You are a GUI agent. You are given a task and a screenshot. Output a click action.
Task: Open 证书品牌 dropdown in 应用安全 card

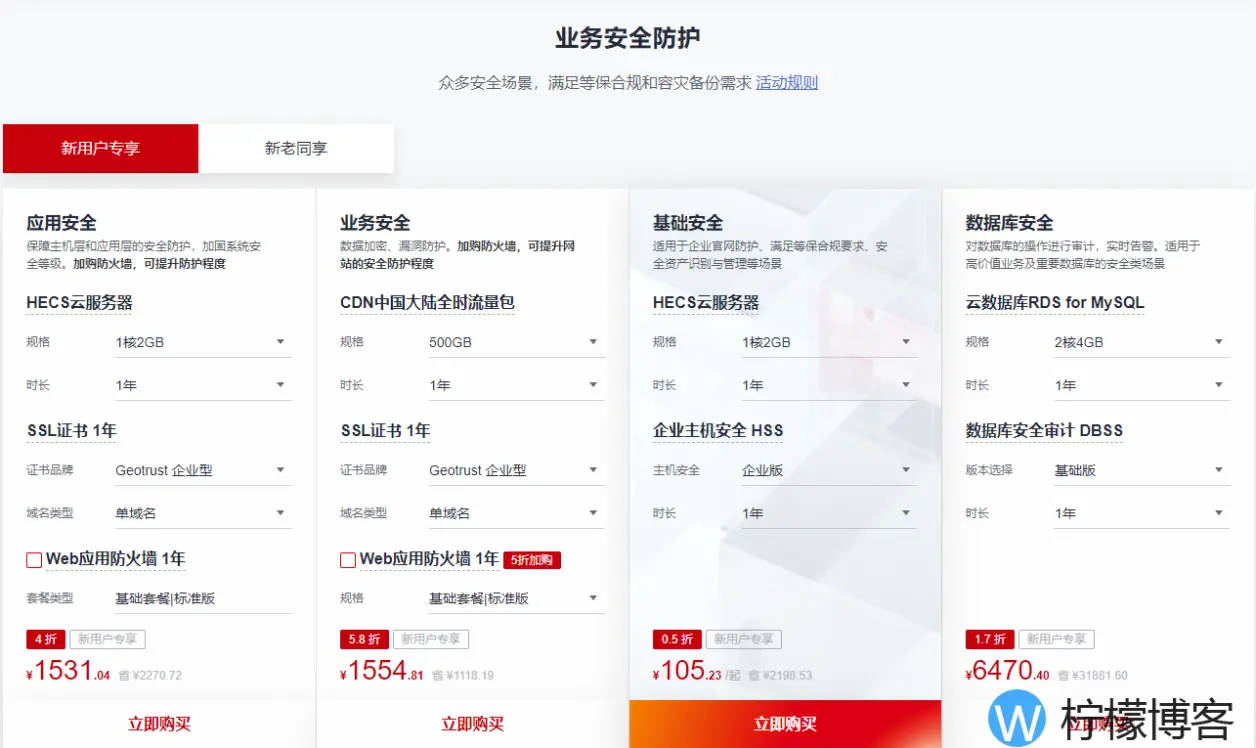203,470
